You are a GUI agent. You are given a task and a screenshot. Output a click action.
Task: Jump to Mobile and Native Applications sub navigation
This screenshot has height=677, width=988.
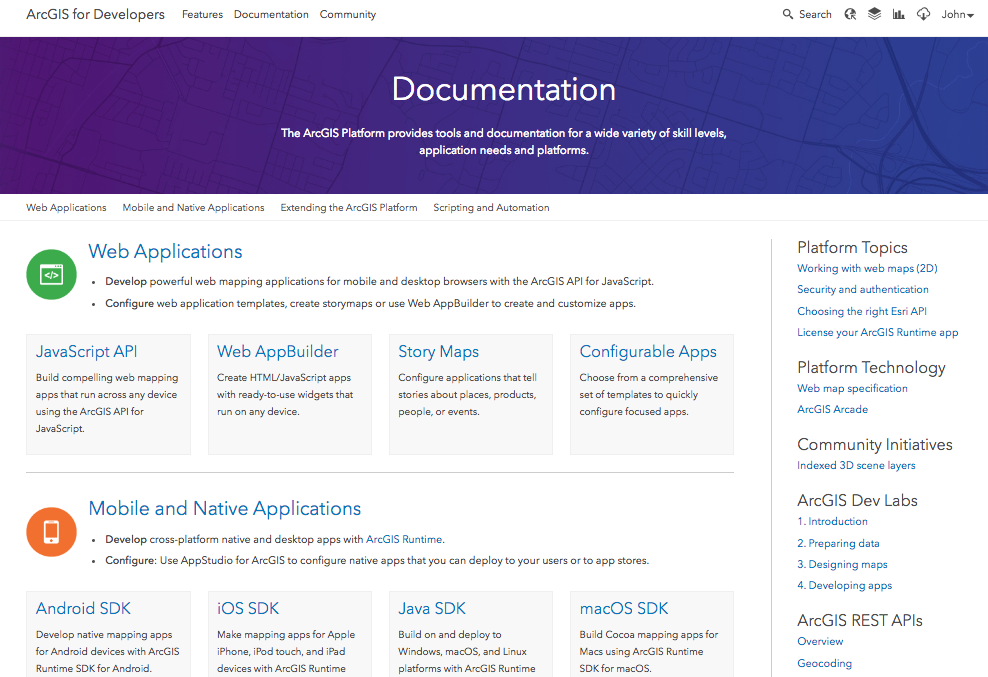pos(193,207)
